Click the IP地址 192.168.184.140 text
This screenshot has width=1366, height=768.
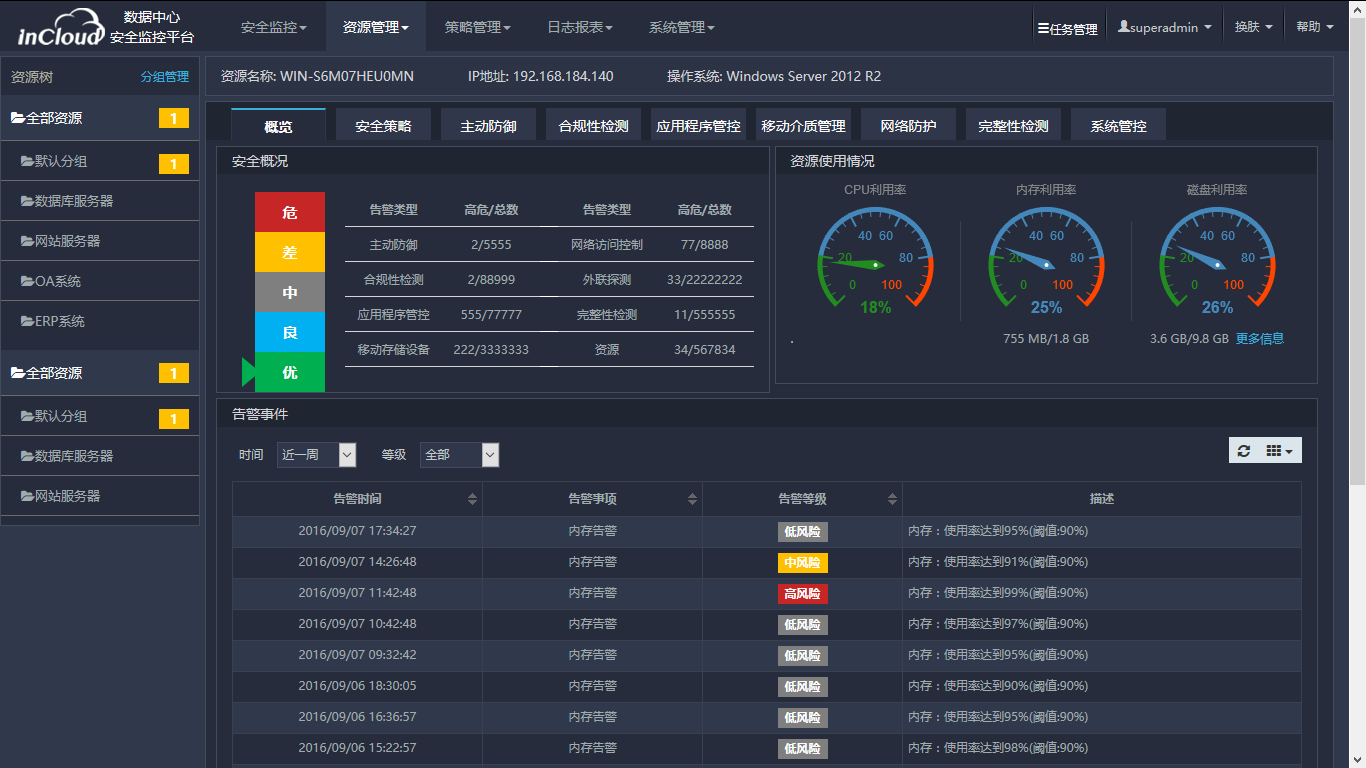pos(541,76)
